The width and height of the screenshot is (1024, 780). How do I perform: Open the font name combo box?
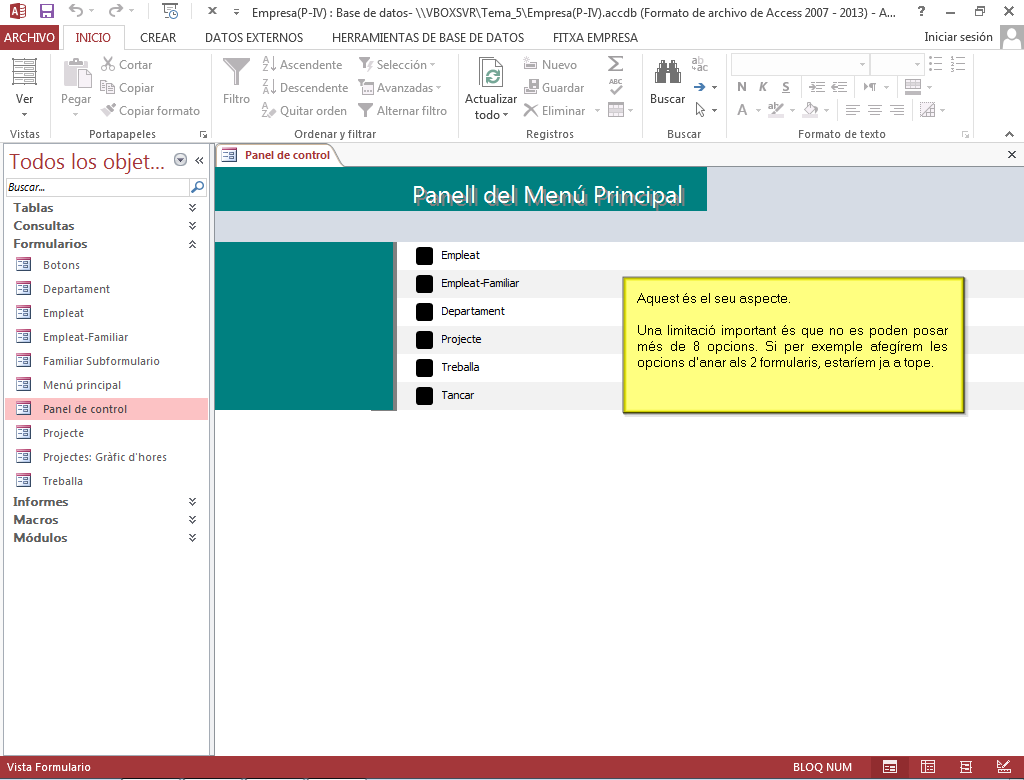pyautogui.click(x=800, y=64)
